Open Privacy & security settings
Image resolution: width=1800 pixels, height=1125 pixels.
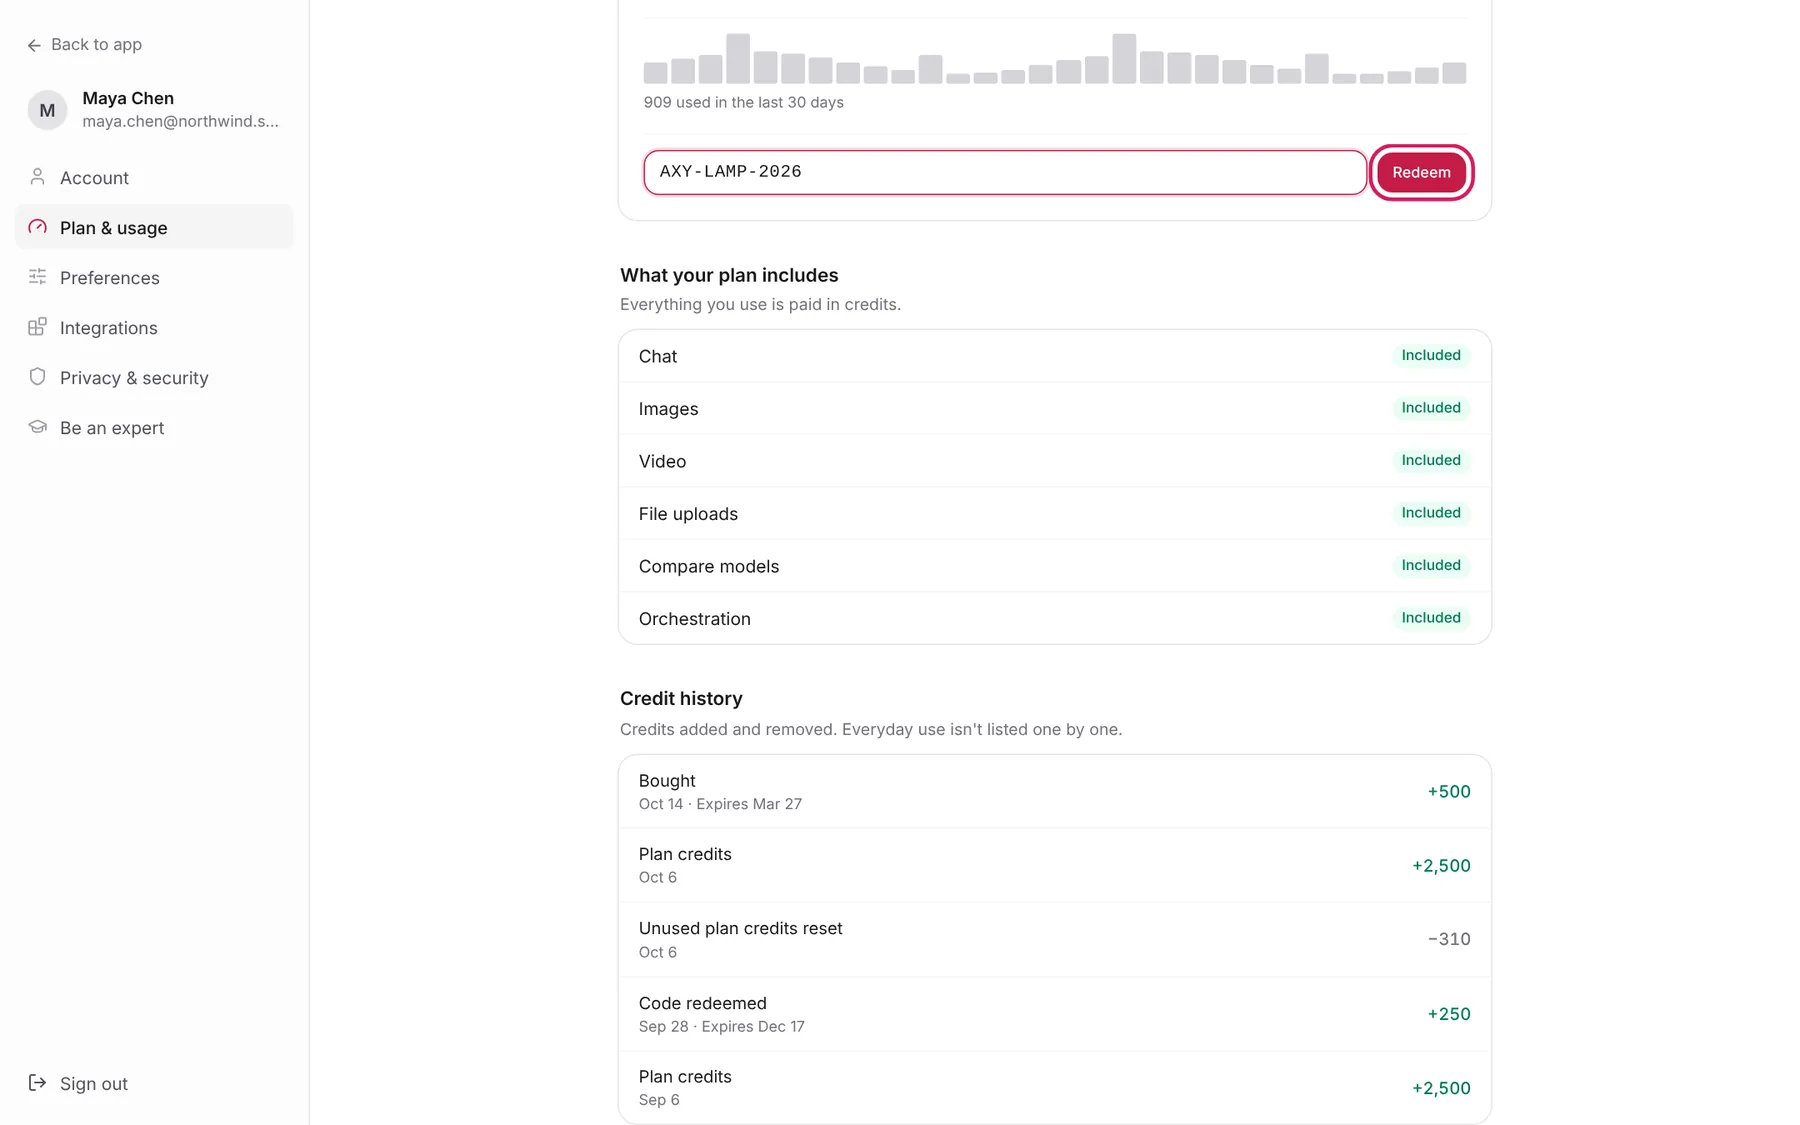point(154,377)
